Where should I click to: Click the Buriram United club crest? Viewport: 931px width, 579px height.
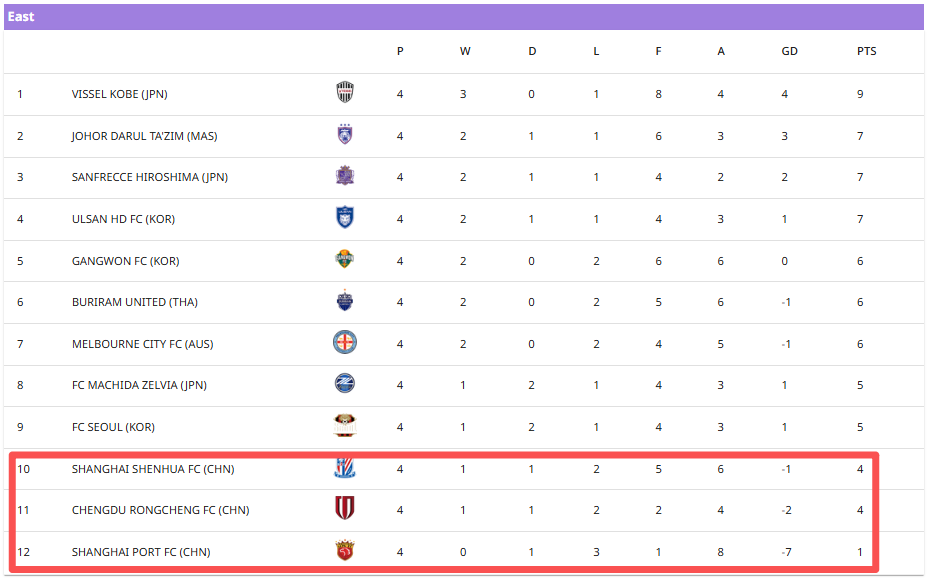coord(344,301)
